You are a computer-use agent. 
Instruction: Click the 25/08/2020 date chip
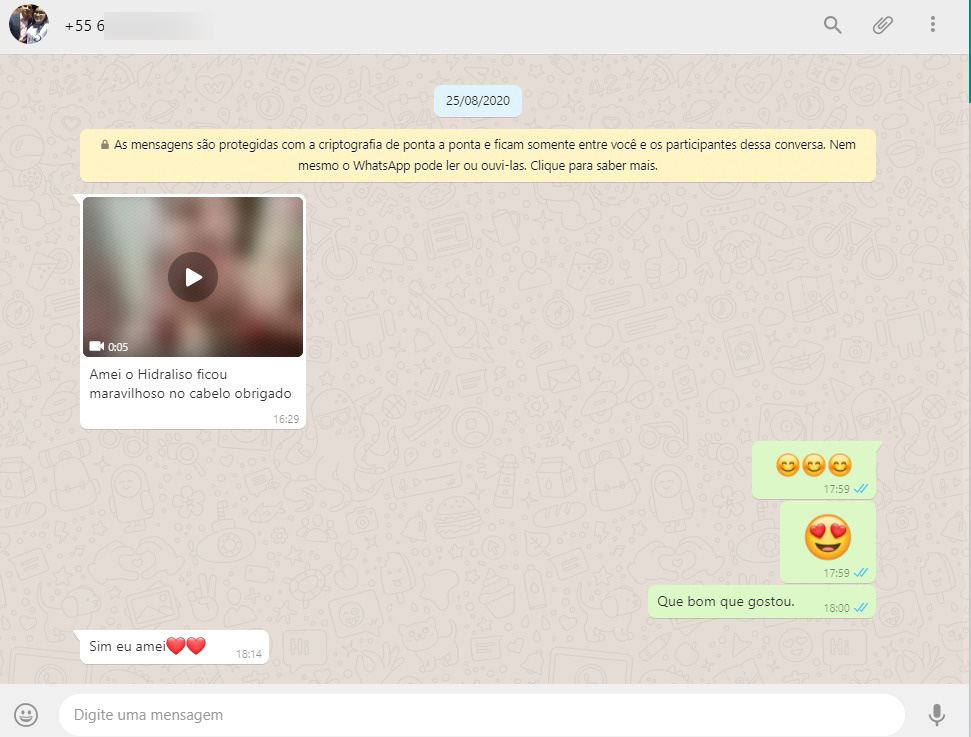click(478, 101)
